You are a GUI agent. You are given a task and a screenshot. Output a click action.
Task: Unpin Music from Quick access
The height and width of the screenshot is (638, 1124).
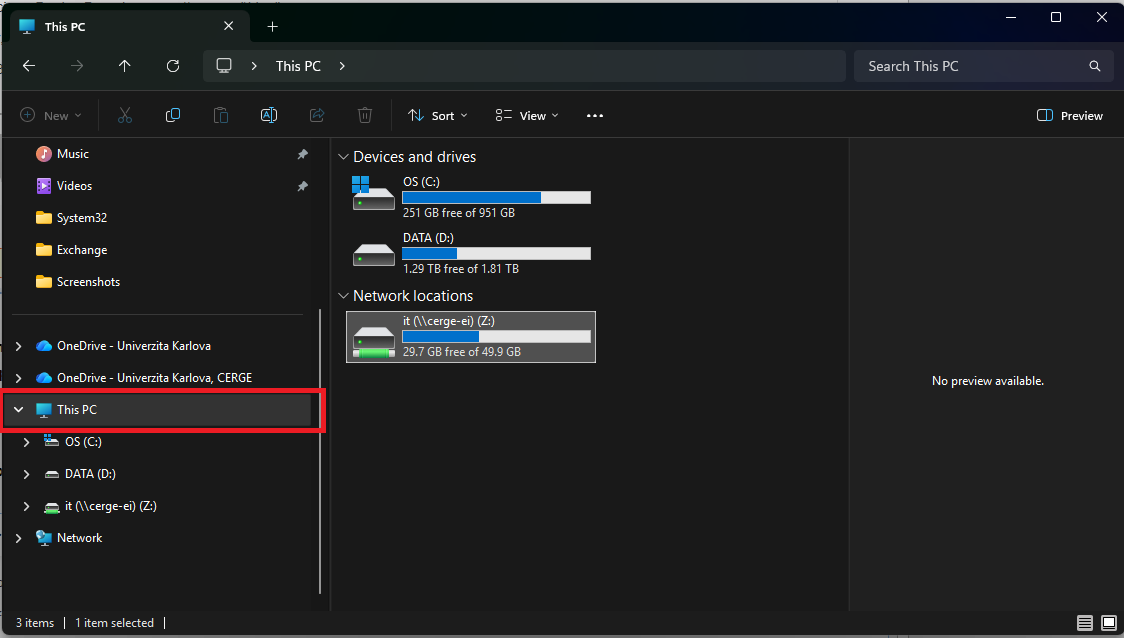click(x=303, y=154)
